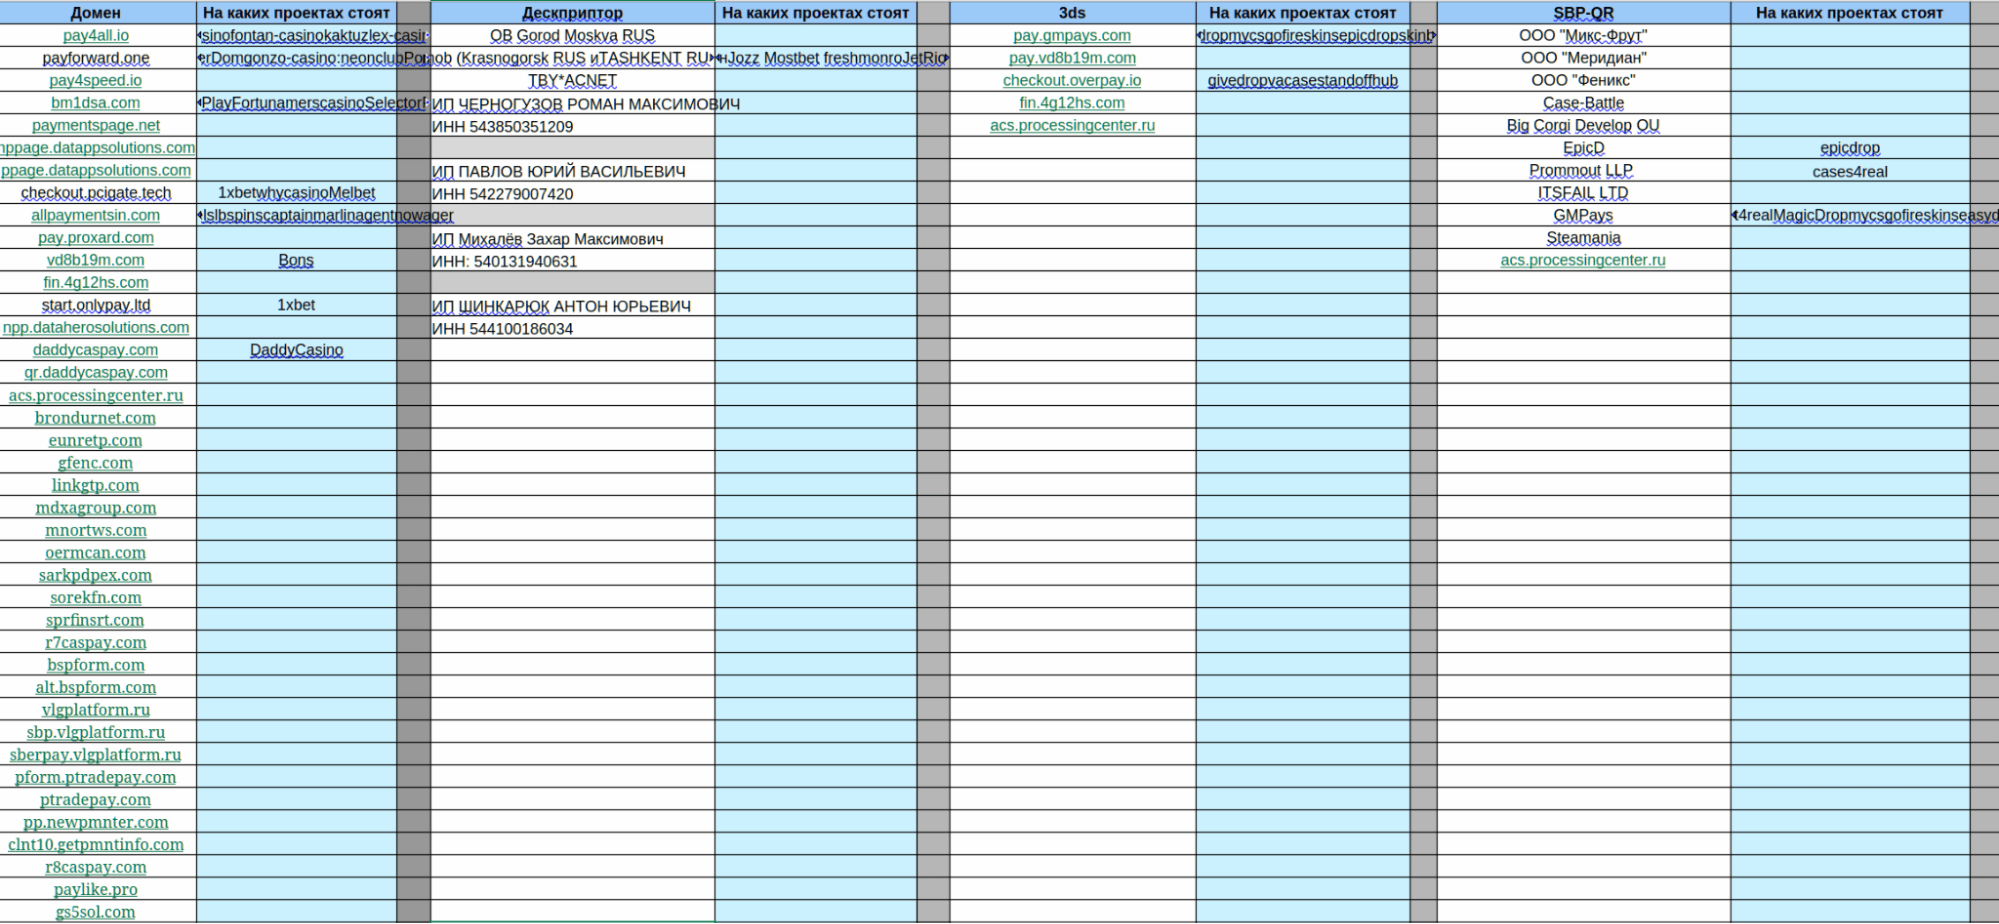Select the Prommout LLP cell
The image size is (1999, 924).
click(x=1583, y=171)
